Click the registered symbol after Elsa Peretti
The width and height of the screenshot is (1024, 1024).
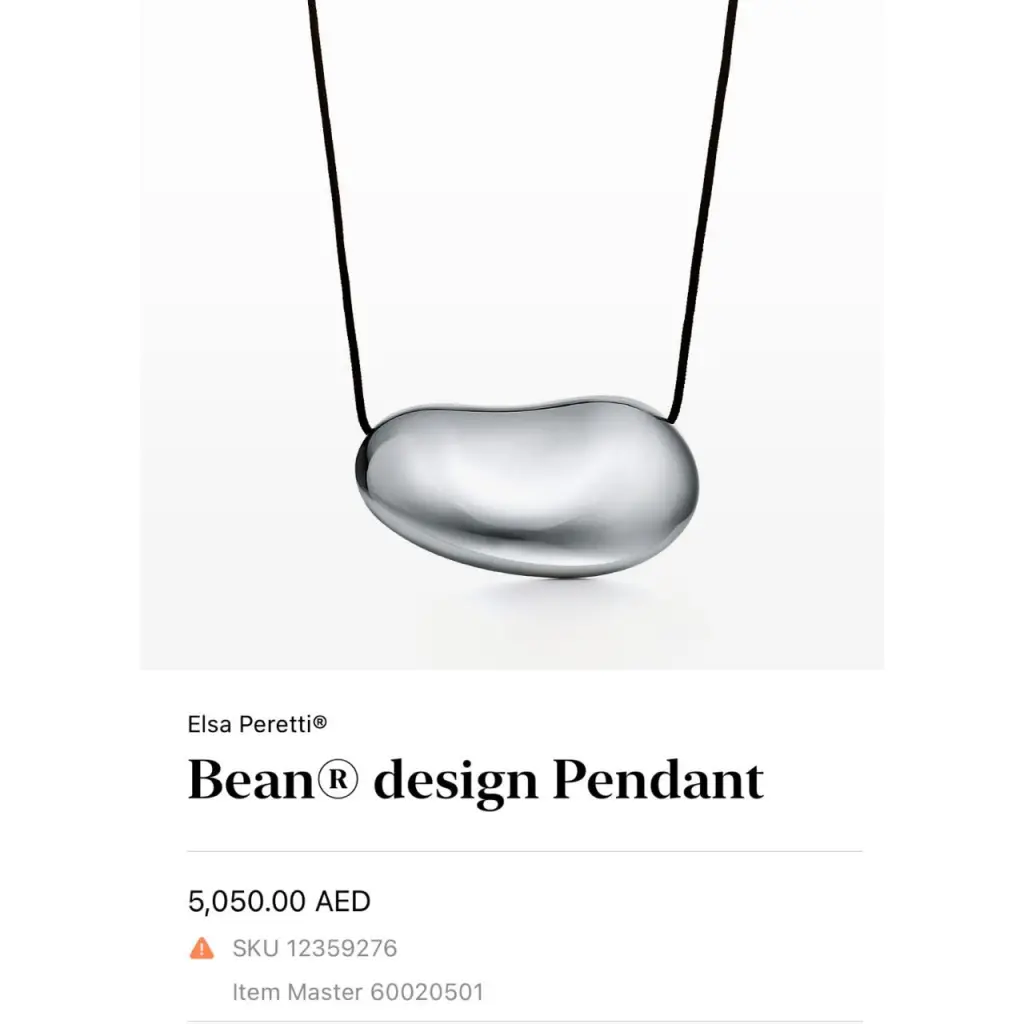[x=320, y=722]
